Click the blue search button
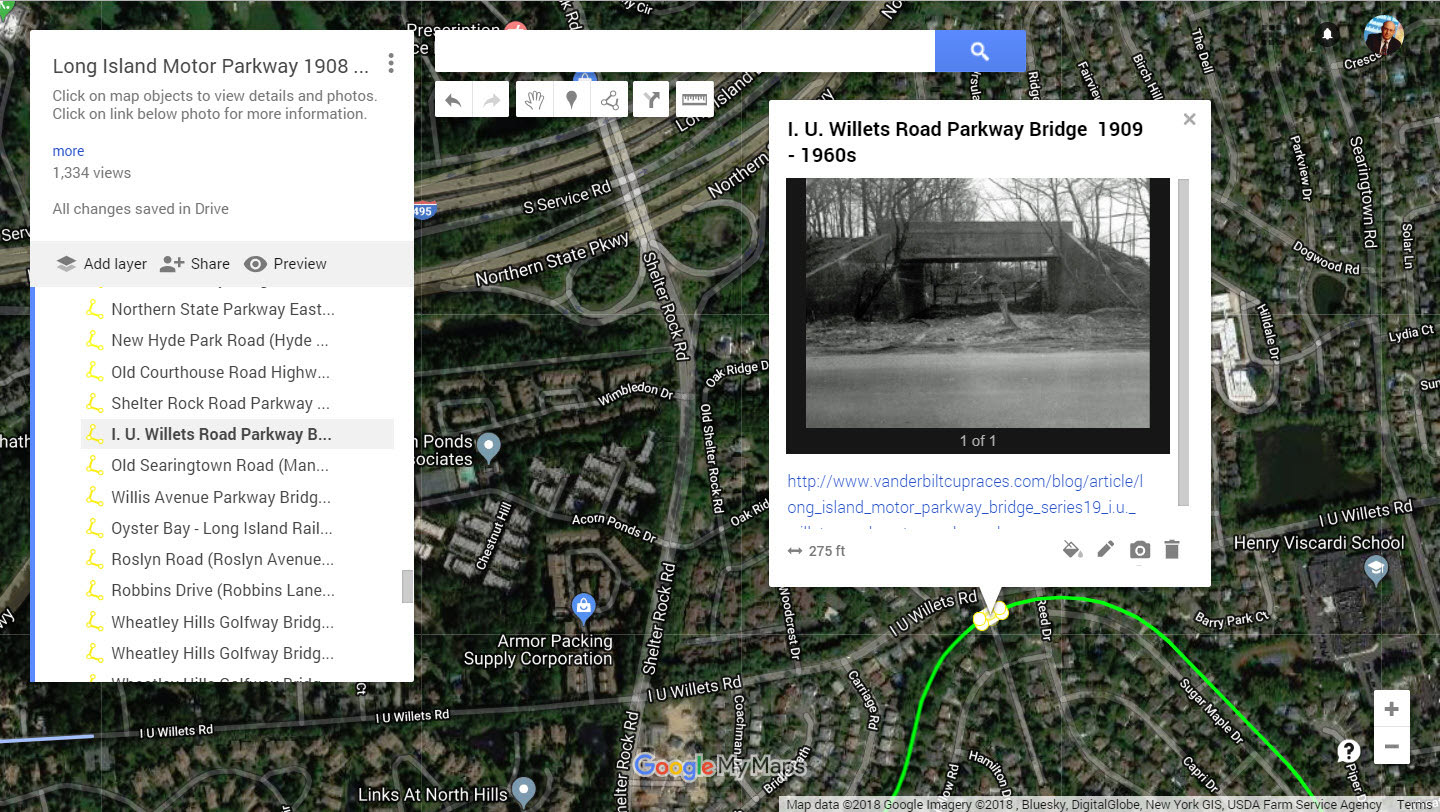Viewport: 1440px width, 812px height. pos(980,51)
